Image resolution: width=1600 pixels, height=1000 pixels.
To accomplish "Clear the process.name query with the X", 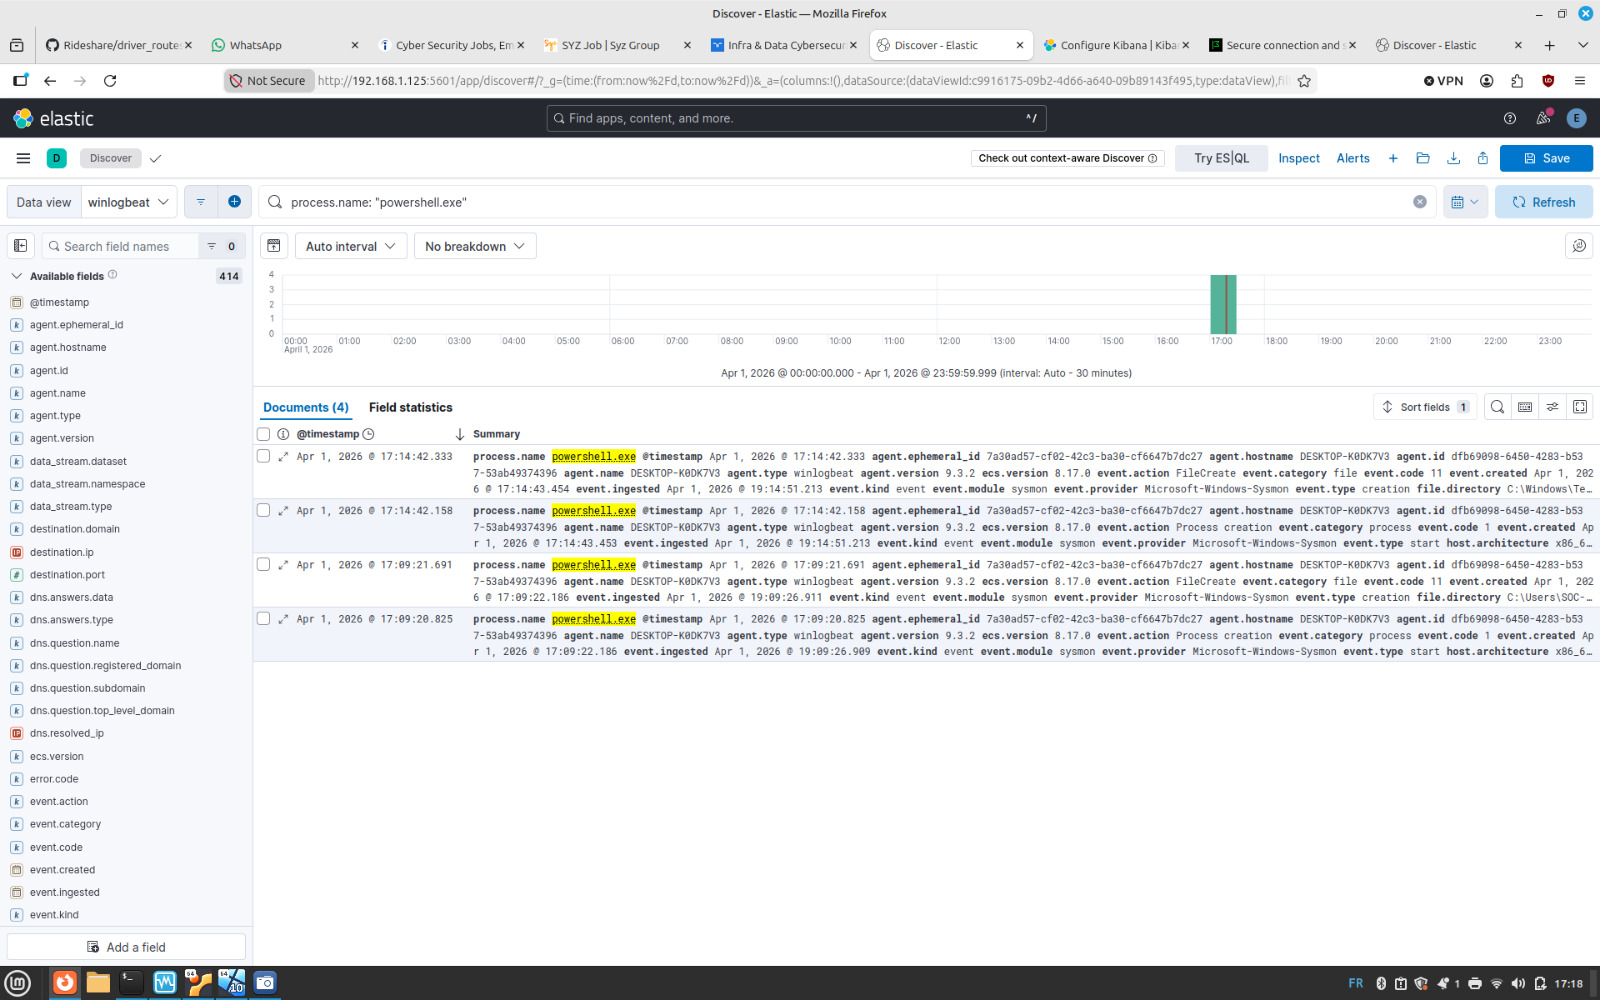I will point(1420,201).
